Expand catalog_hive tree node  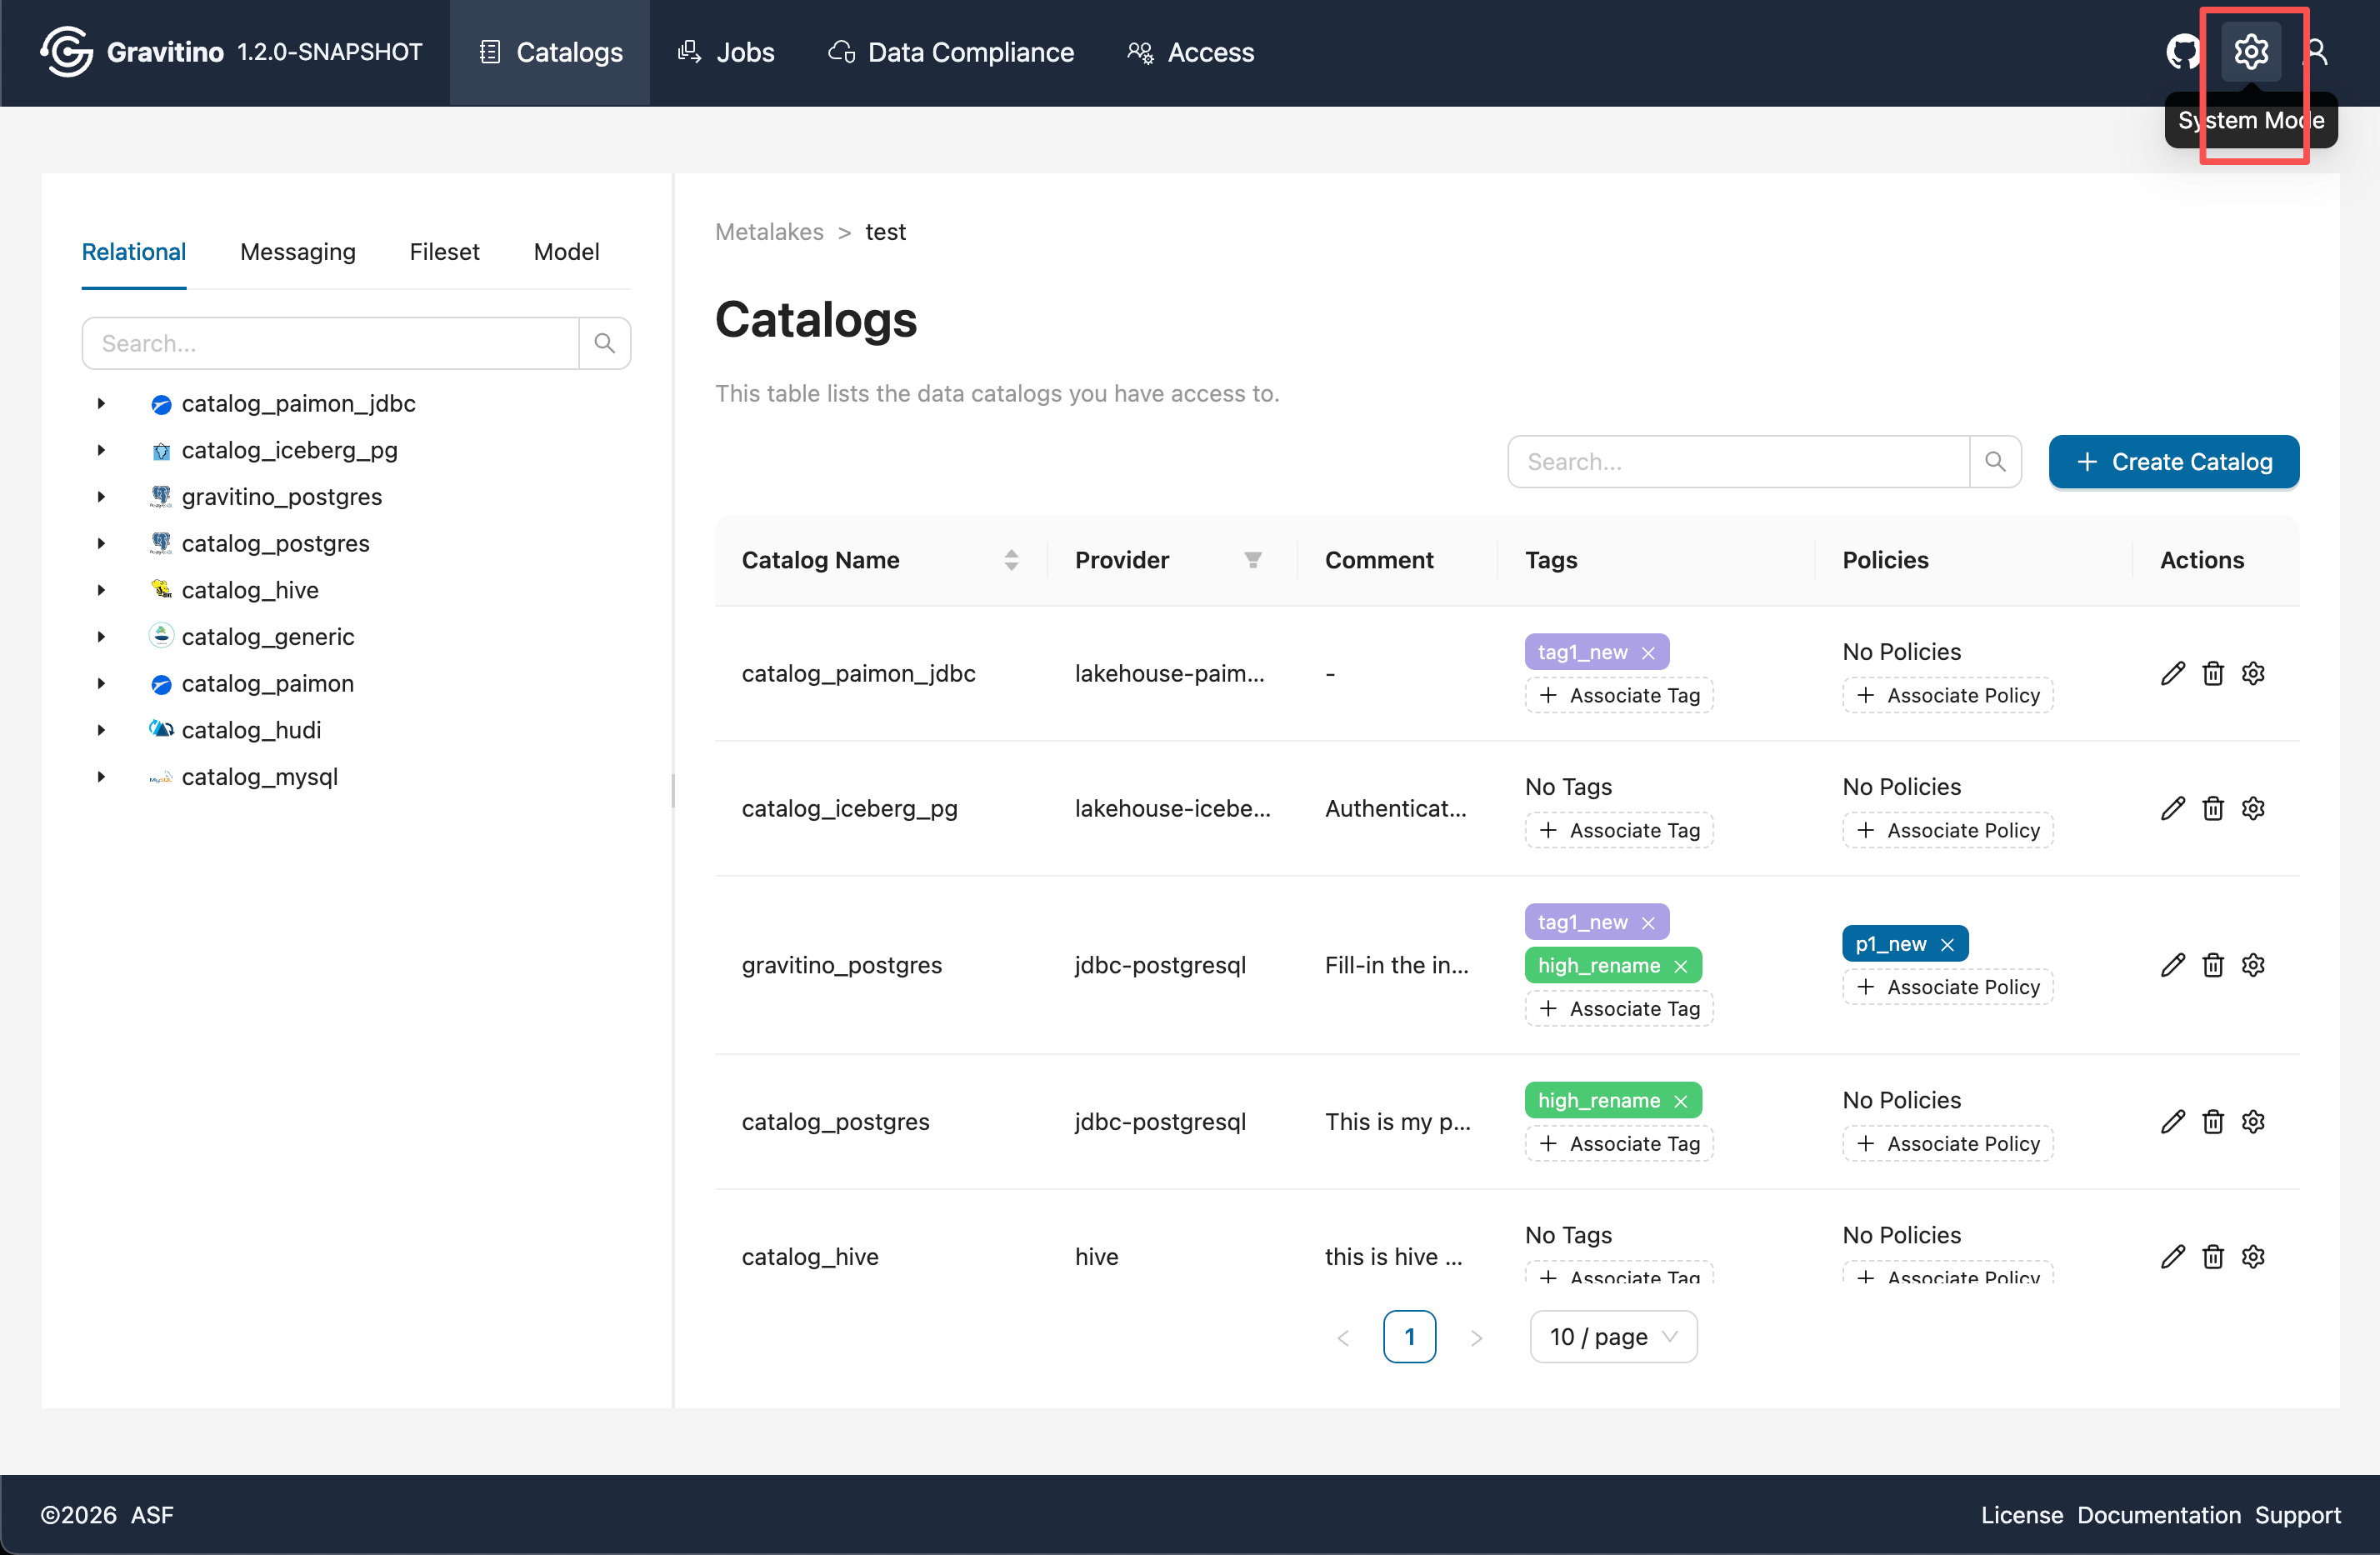click(101, 590)
